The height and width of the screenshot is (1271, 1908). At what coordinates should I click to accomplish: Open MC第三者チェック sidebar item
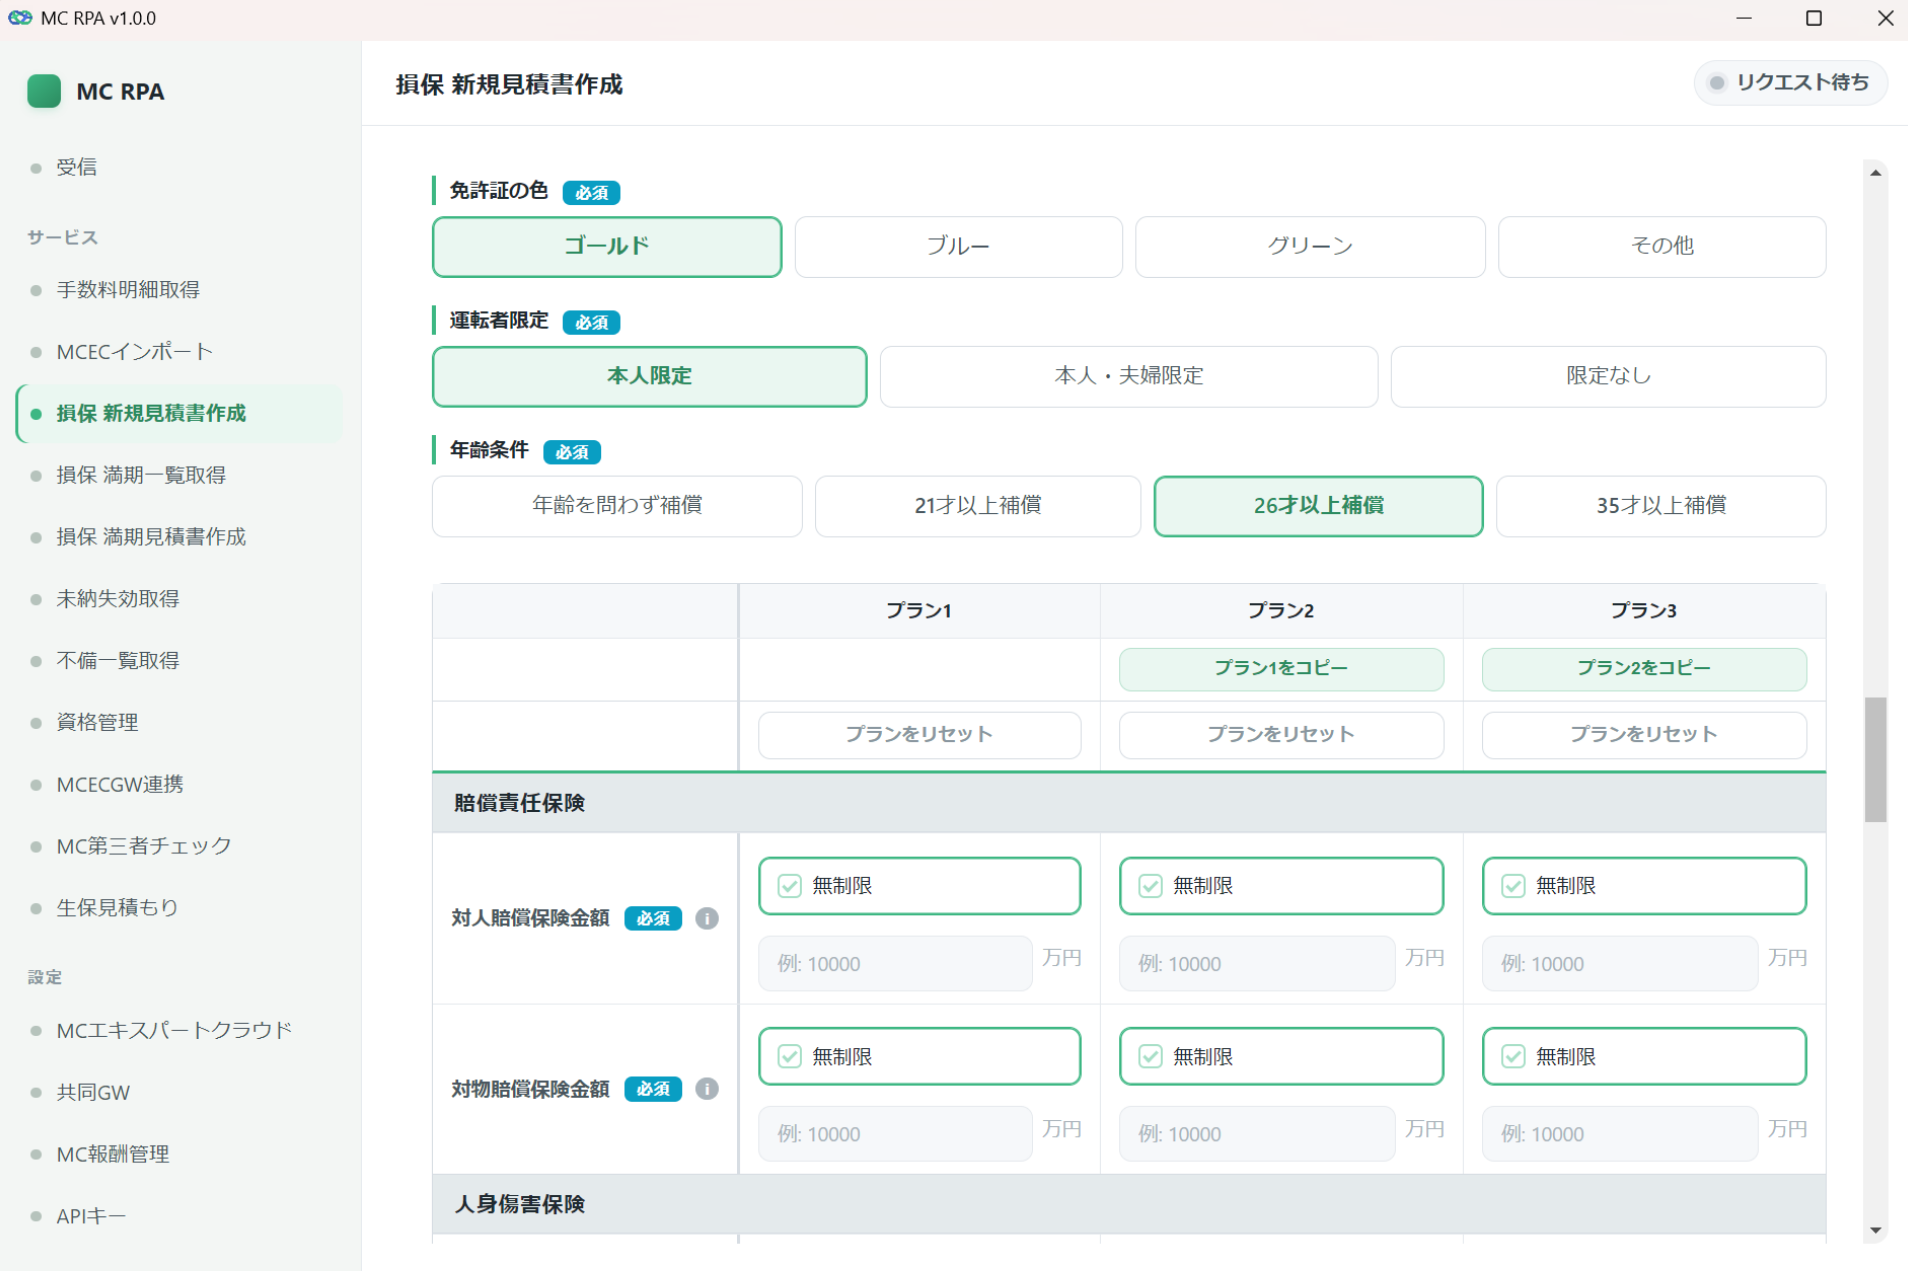180,846
